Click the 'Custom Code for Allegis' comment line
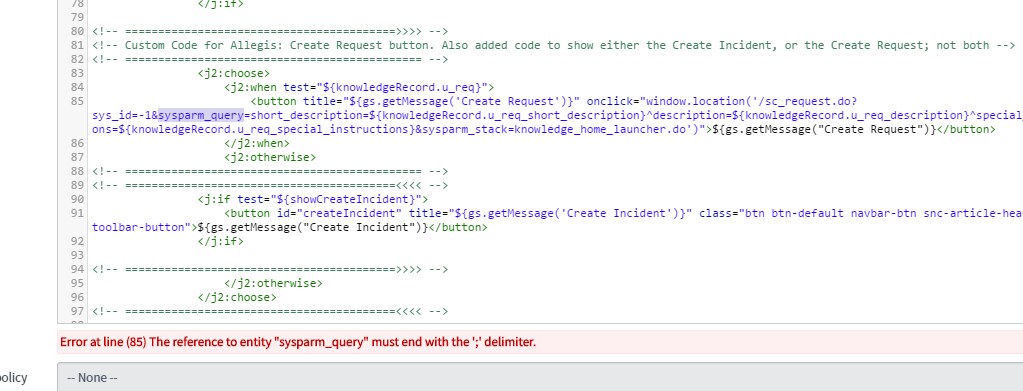 click(554, 45)
